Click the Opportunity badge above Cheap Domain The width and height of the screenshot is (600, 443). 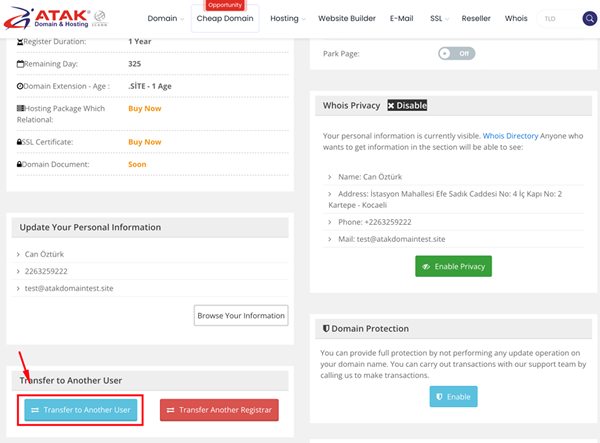(225, 5)
